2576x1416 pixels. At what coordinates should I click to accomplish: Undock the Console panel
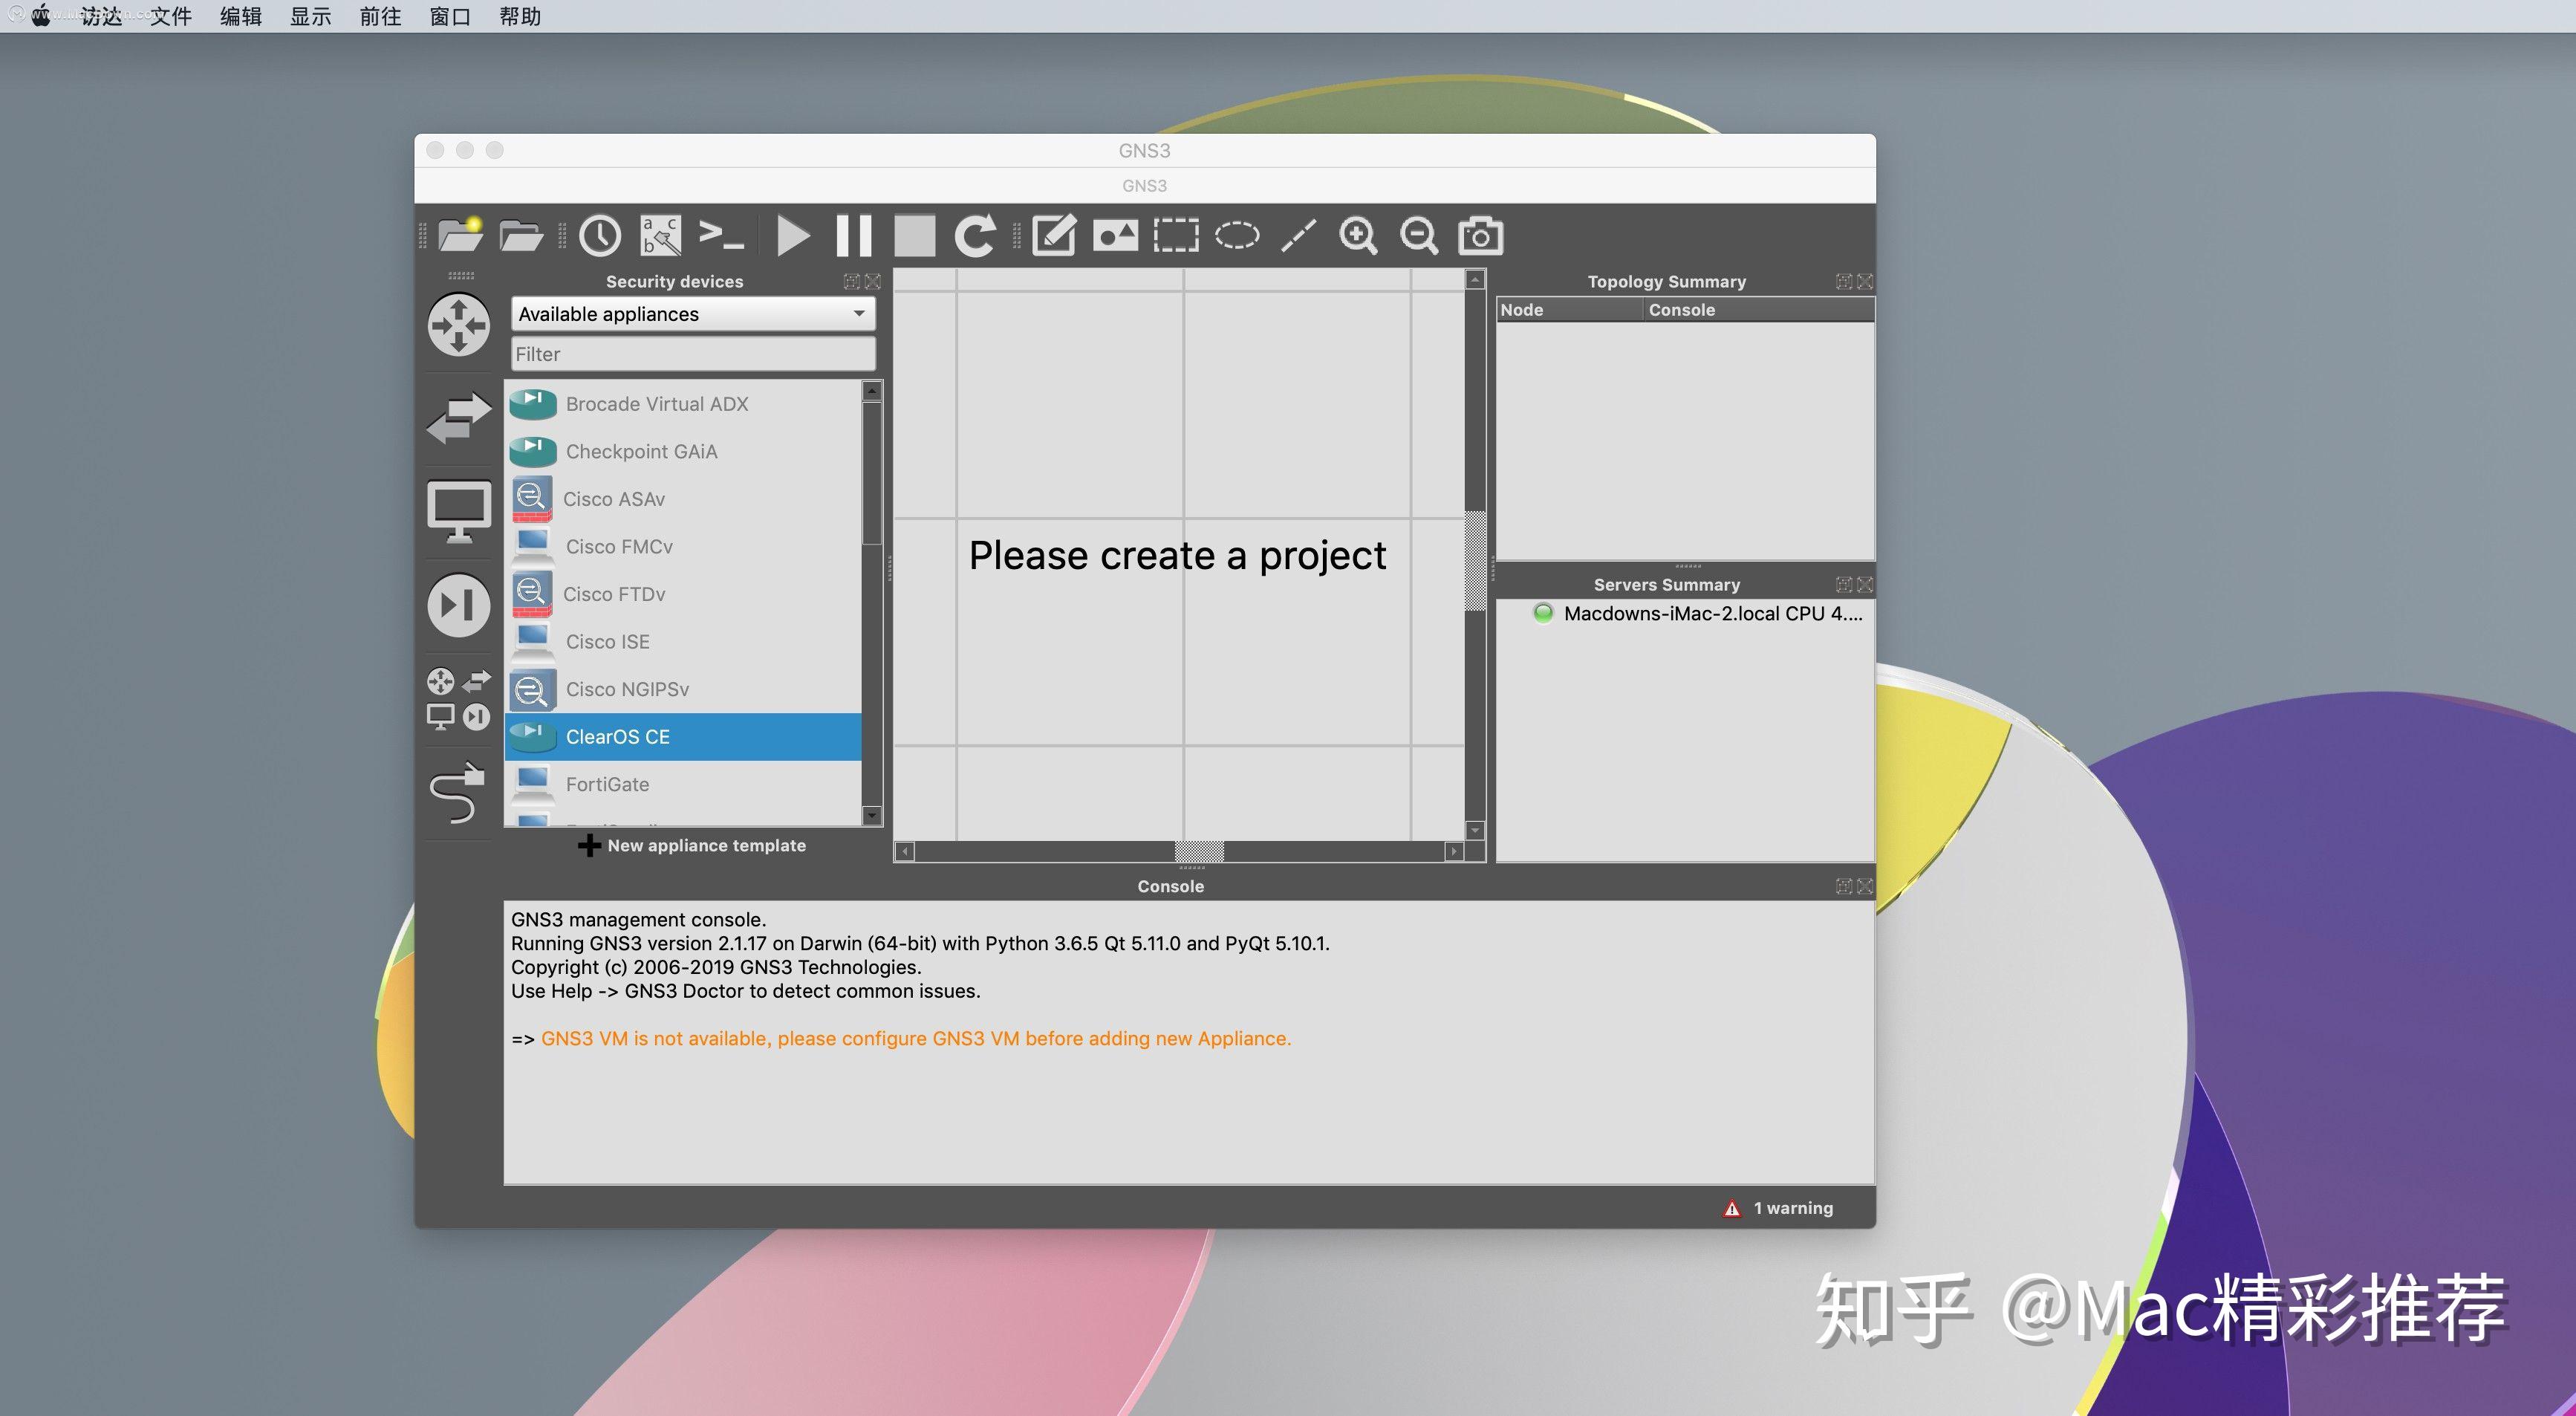tap(1844, 887)
